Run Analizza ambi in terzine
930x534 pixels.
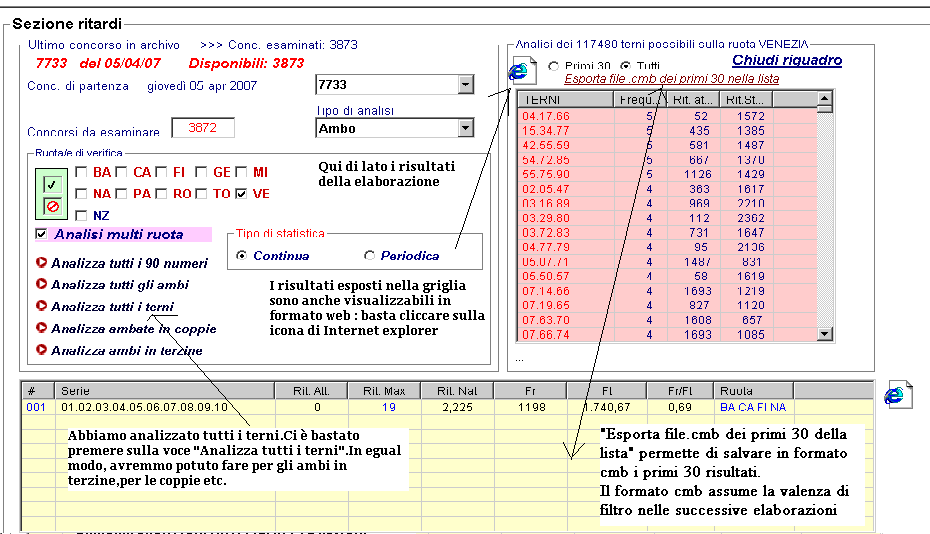[126, 351]
